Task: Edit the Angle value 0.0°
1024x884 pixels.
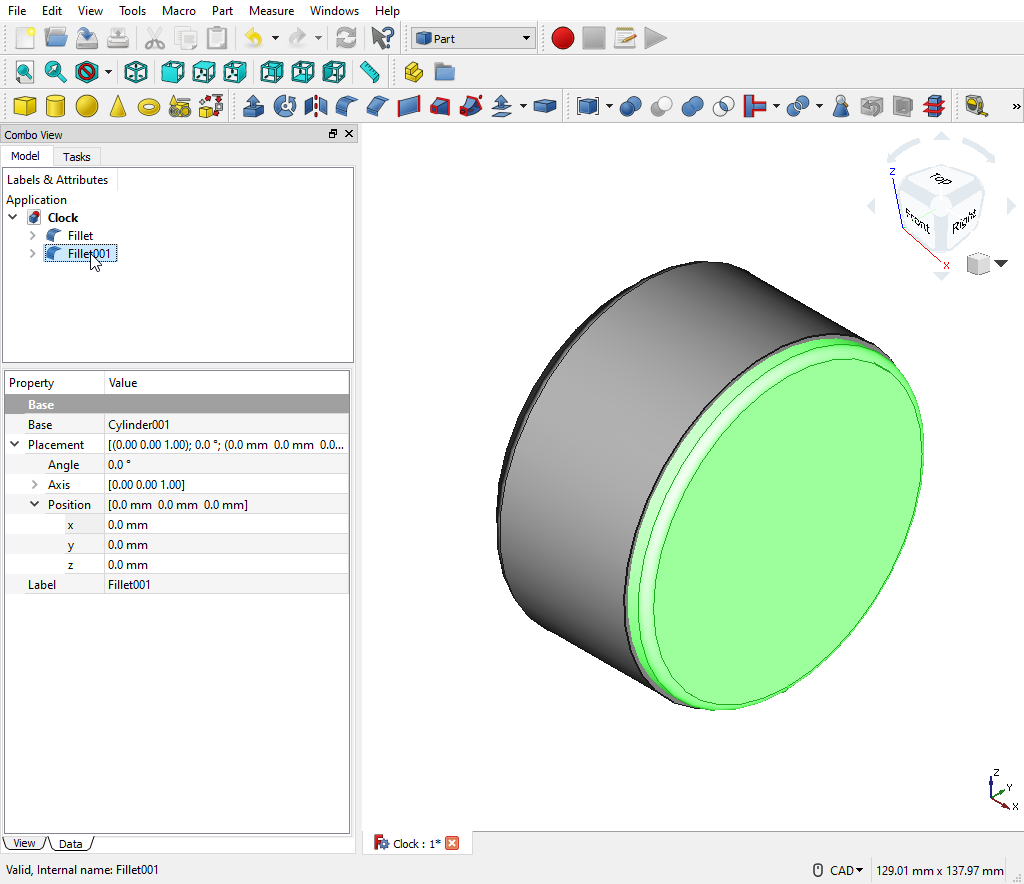Action: tap(227, 464)
